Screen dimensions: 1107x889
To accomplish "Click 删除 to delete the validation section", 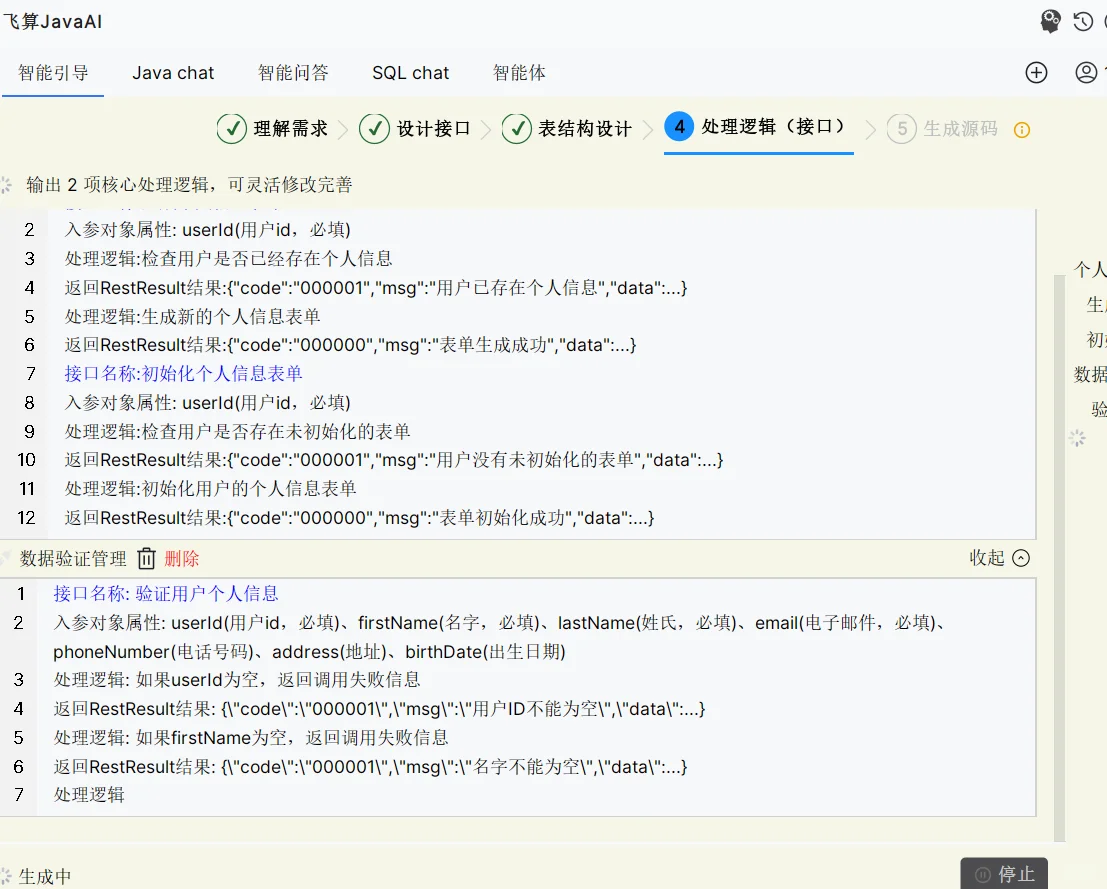I will 181,557.
